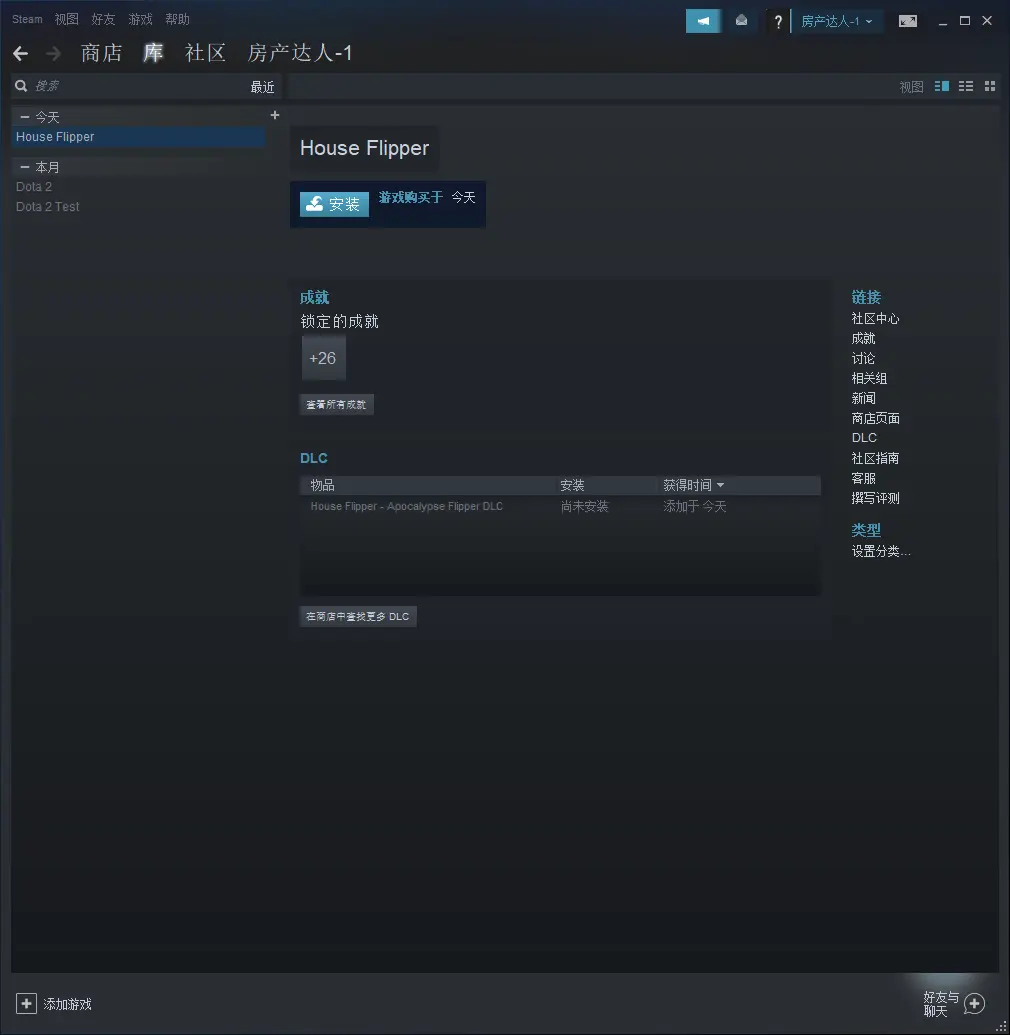Click 在商店中查找更多 DLC button

coord(358,617)
